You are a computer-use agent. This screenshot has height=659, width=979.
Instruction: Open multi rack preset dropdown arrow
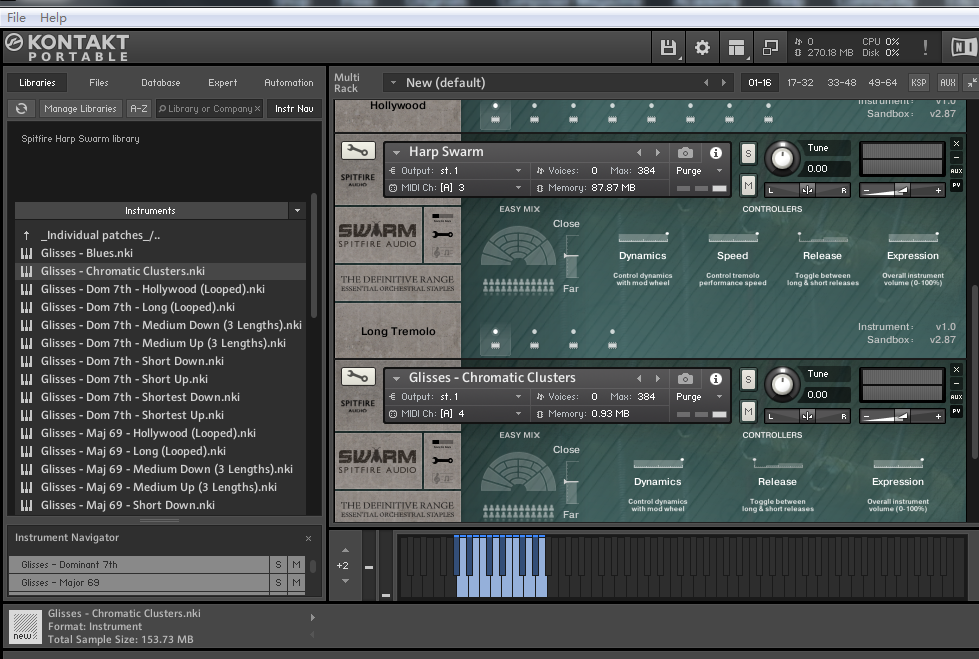tap(393, 82)
